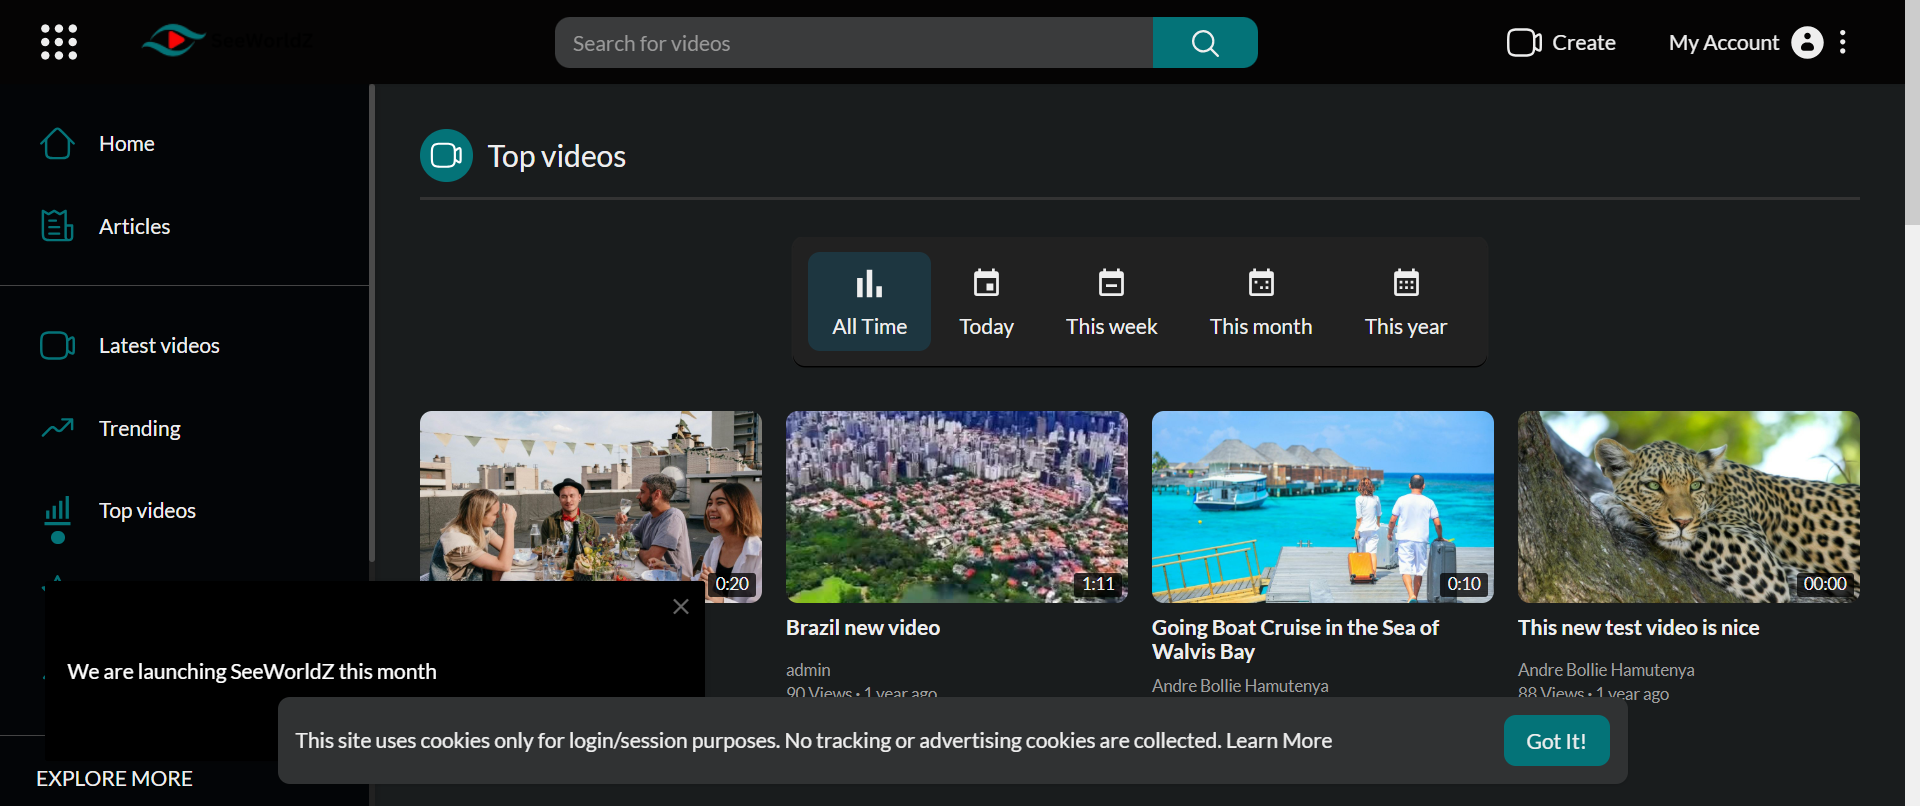
Task: Open the apps grid menu icon
Action: pos(59,42)
